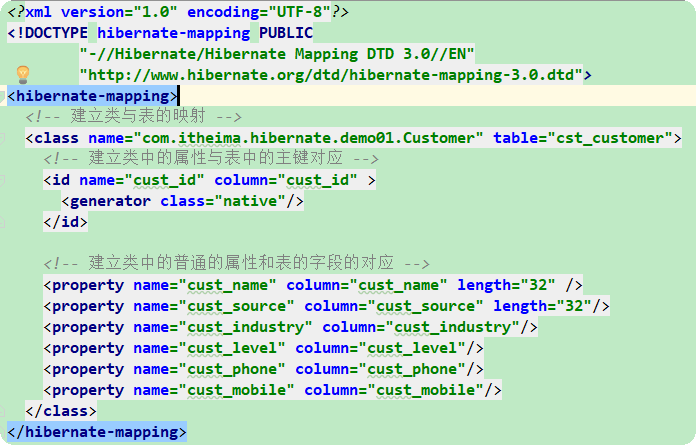This screenshot has height=445, width=696.
Task: Click the opening class tag keyword
Action: [x=56, y=138]
